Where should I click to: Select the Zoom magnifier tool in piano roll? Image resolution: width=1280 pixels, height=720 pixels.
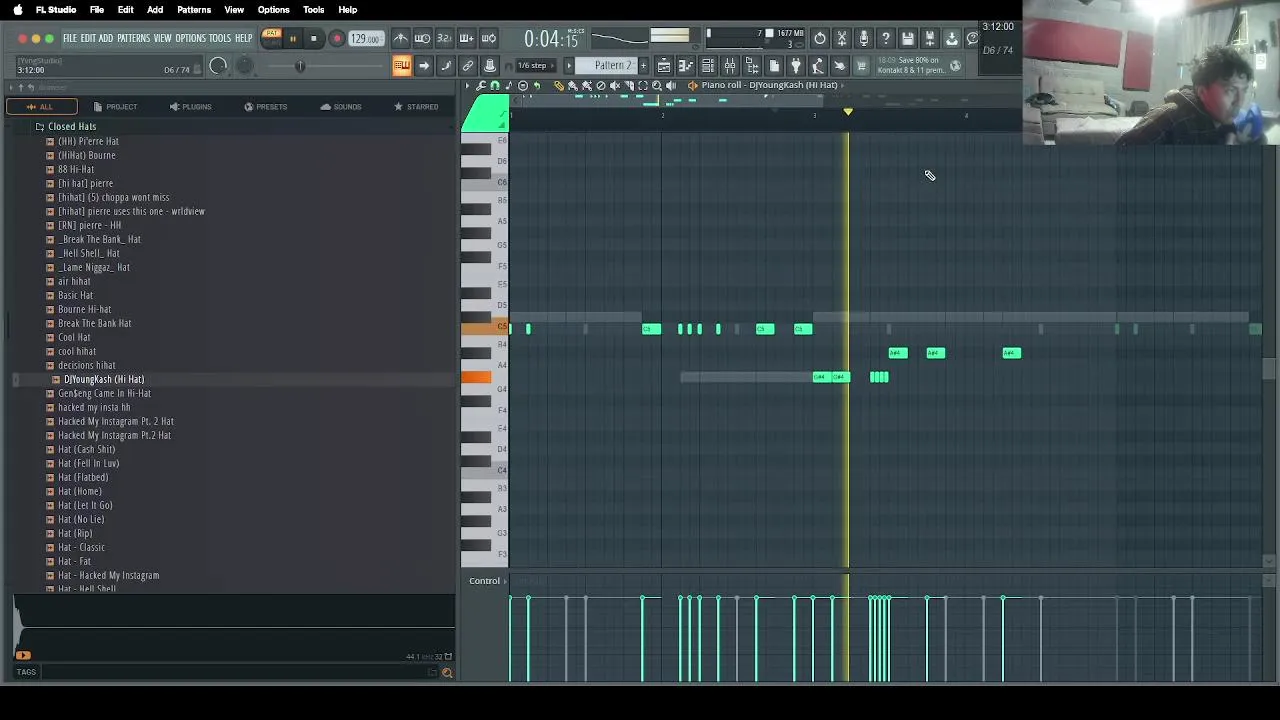pos(657,86)
